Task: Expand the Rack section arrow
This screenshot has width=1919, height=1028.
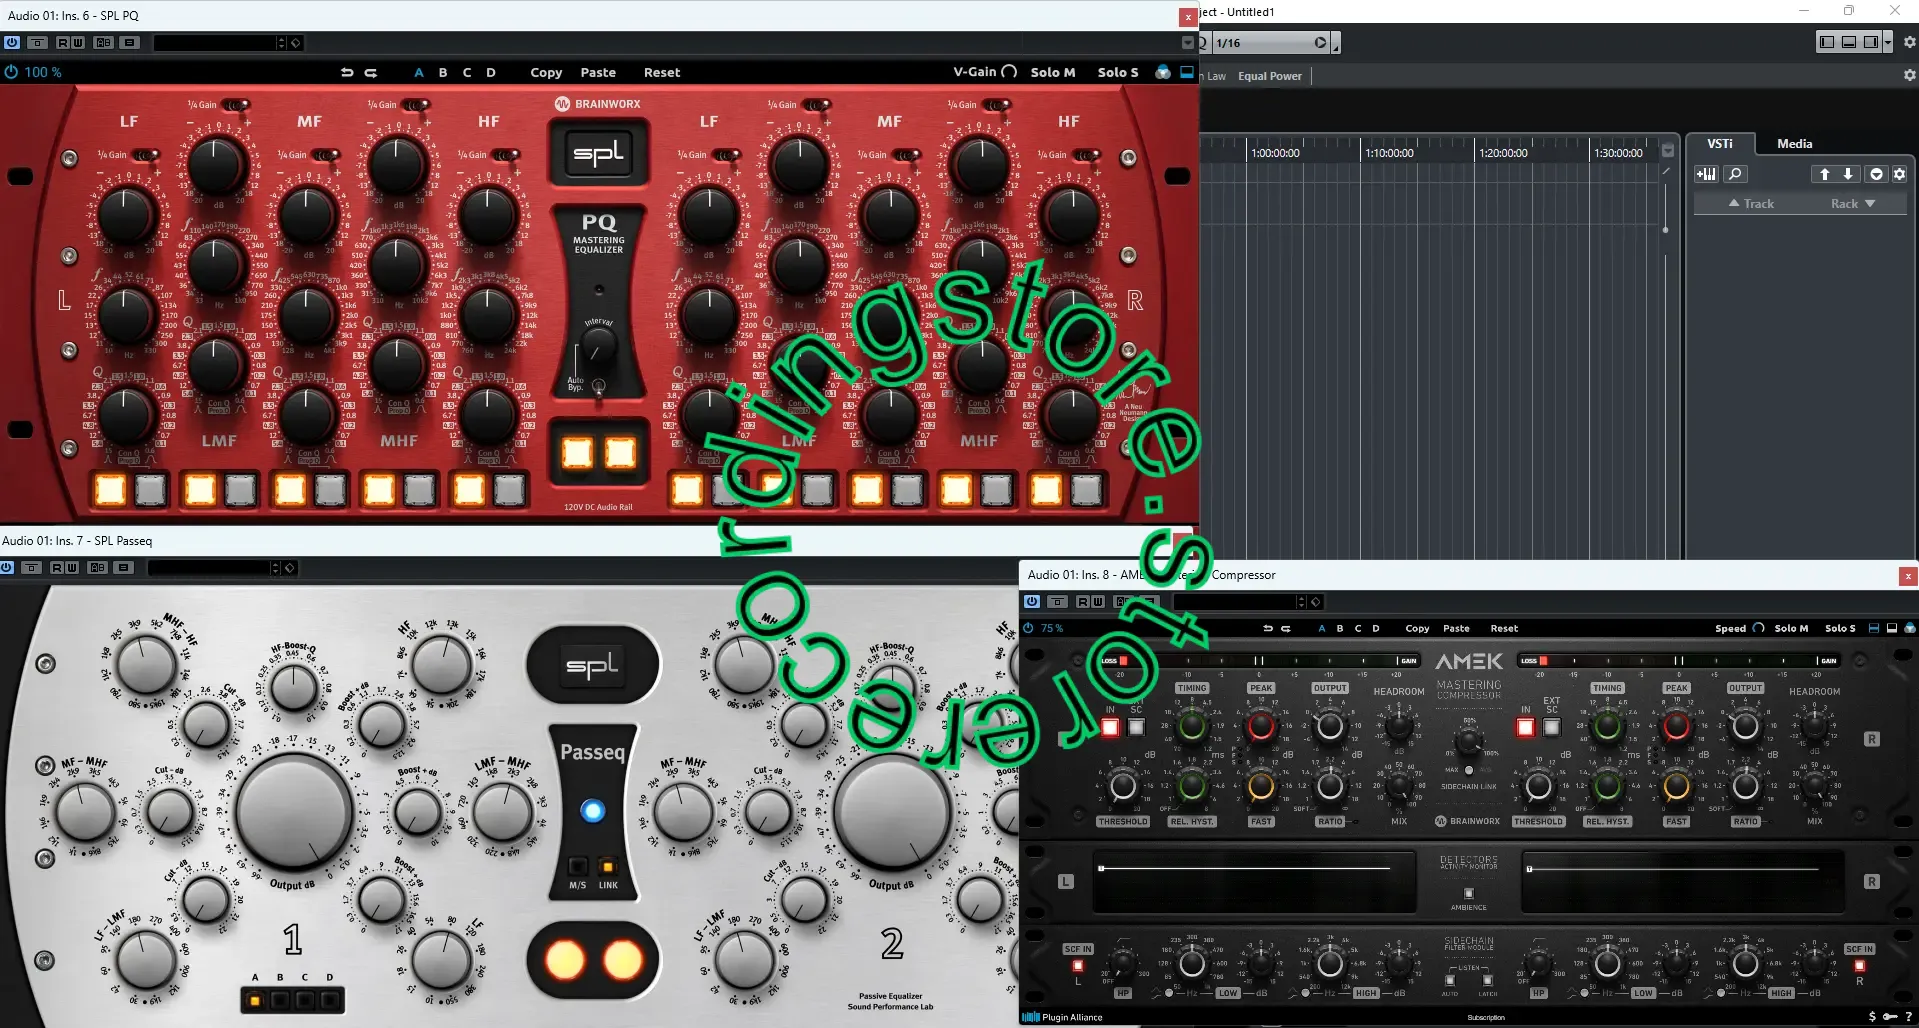Action: coord(1870,203)
